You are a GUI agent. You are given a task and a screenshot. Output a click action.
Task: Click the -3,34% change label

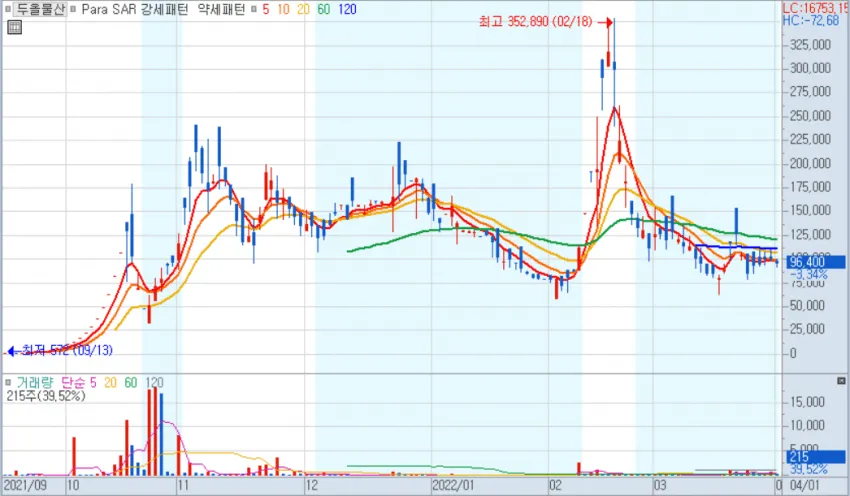[808, 274]
